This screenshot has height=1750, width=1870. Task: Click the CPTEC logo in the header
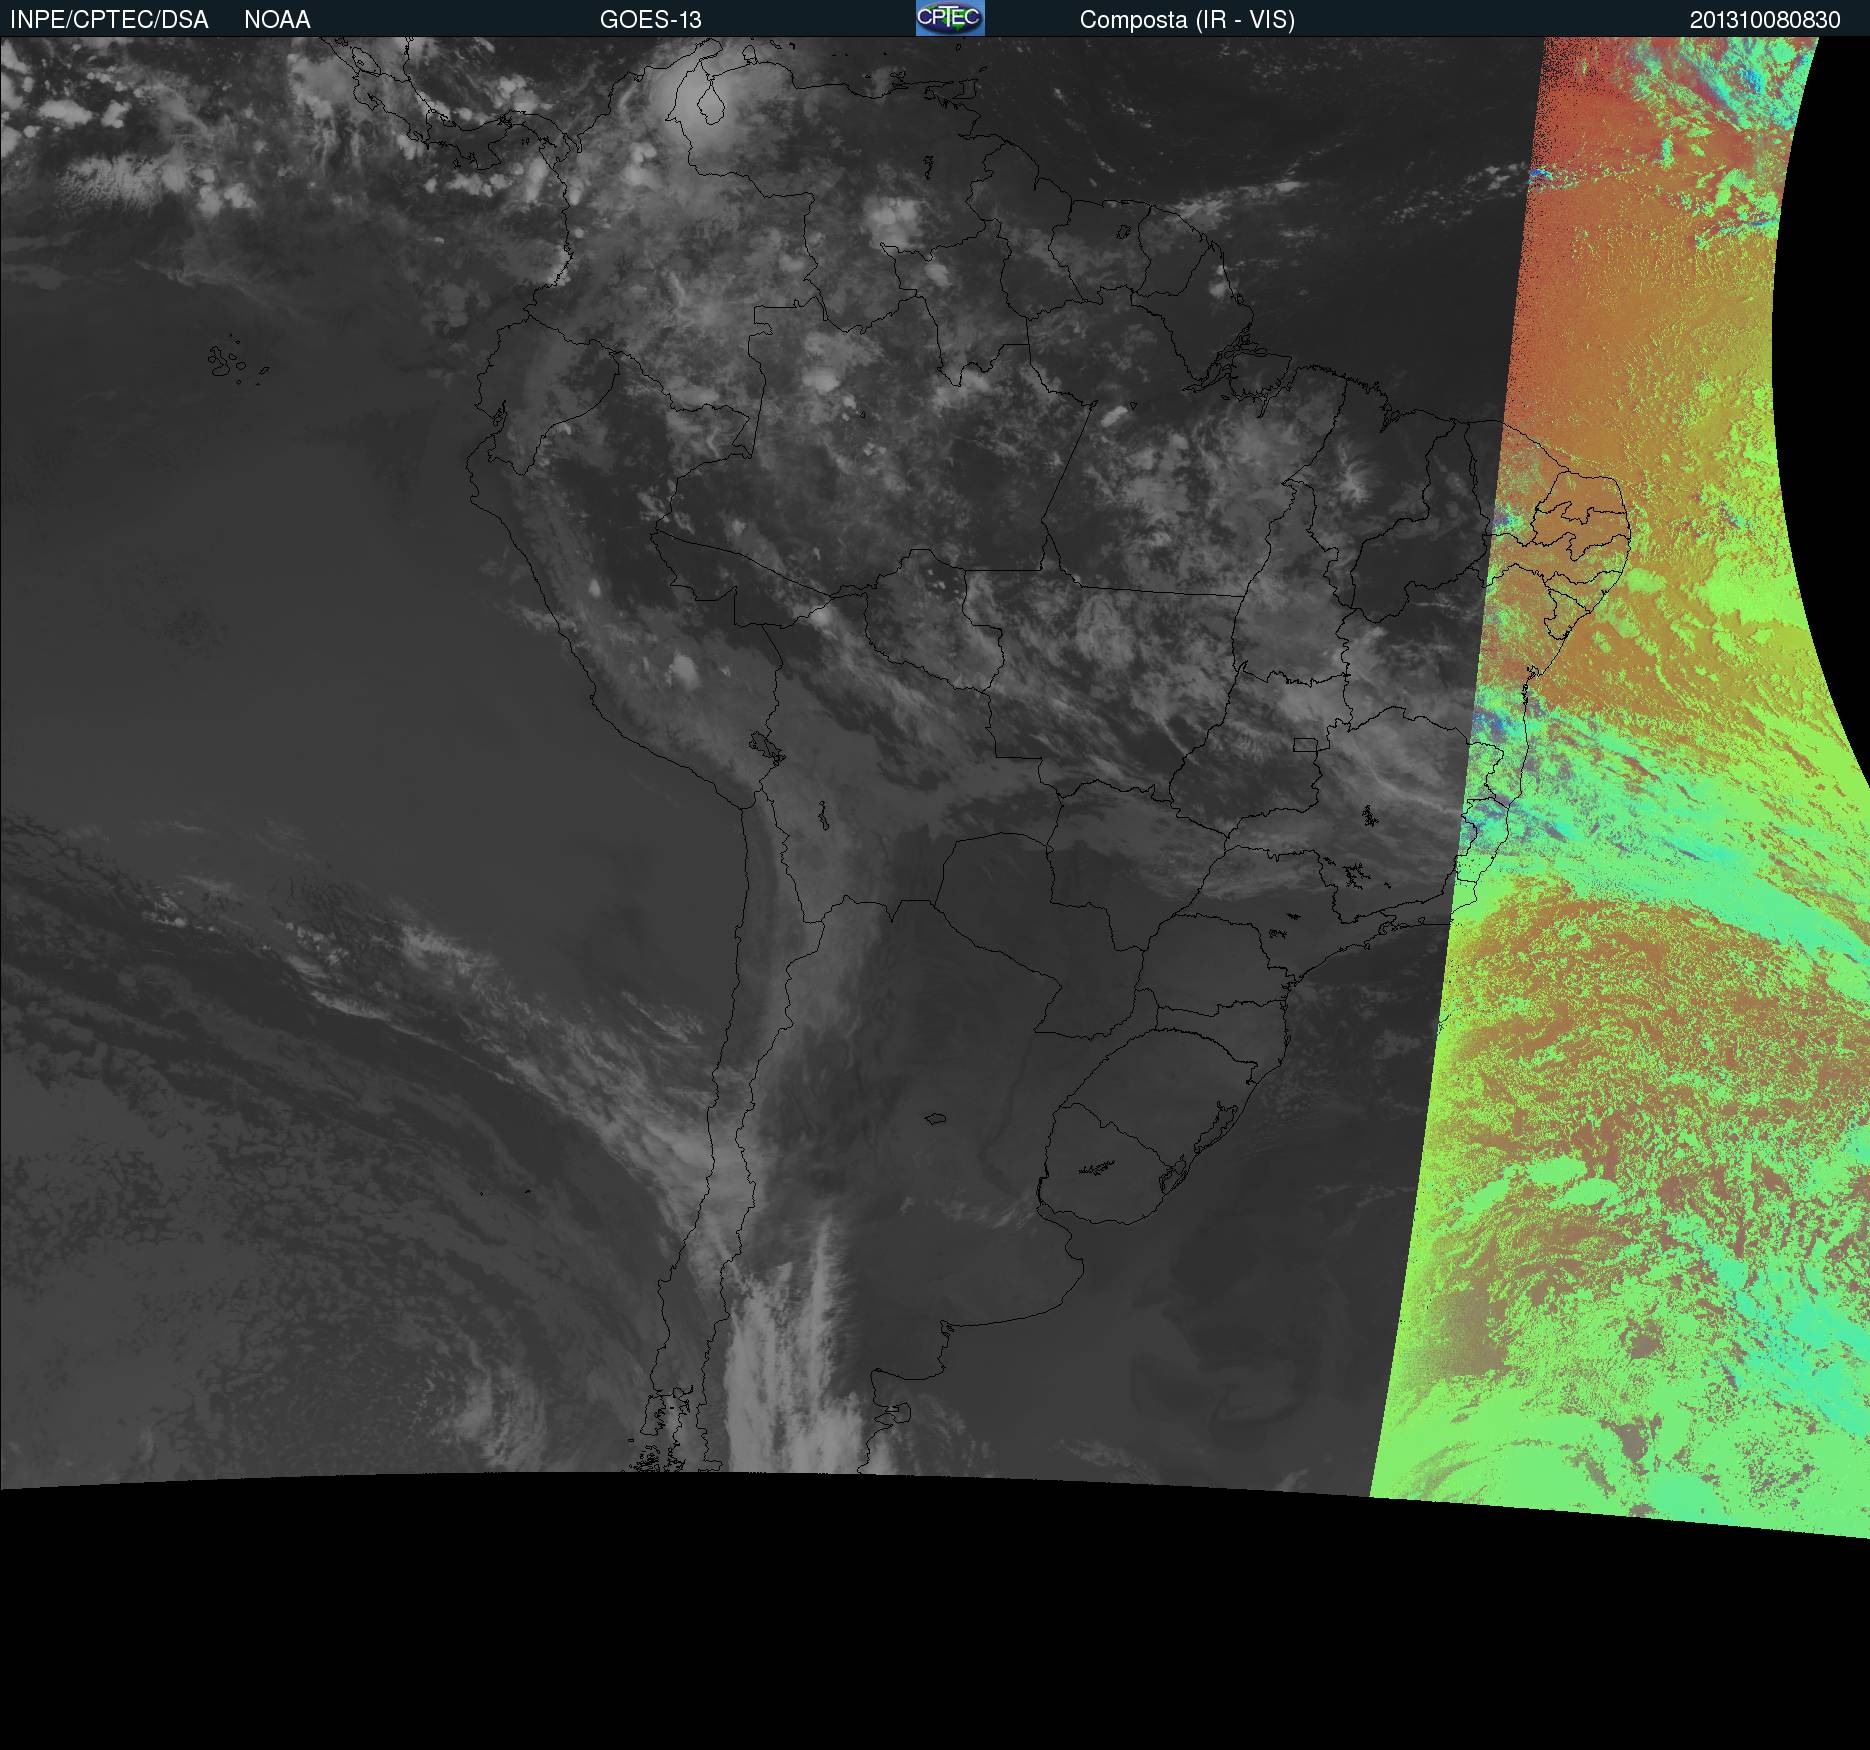(x=950, y=18)
